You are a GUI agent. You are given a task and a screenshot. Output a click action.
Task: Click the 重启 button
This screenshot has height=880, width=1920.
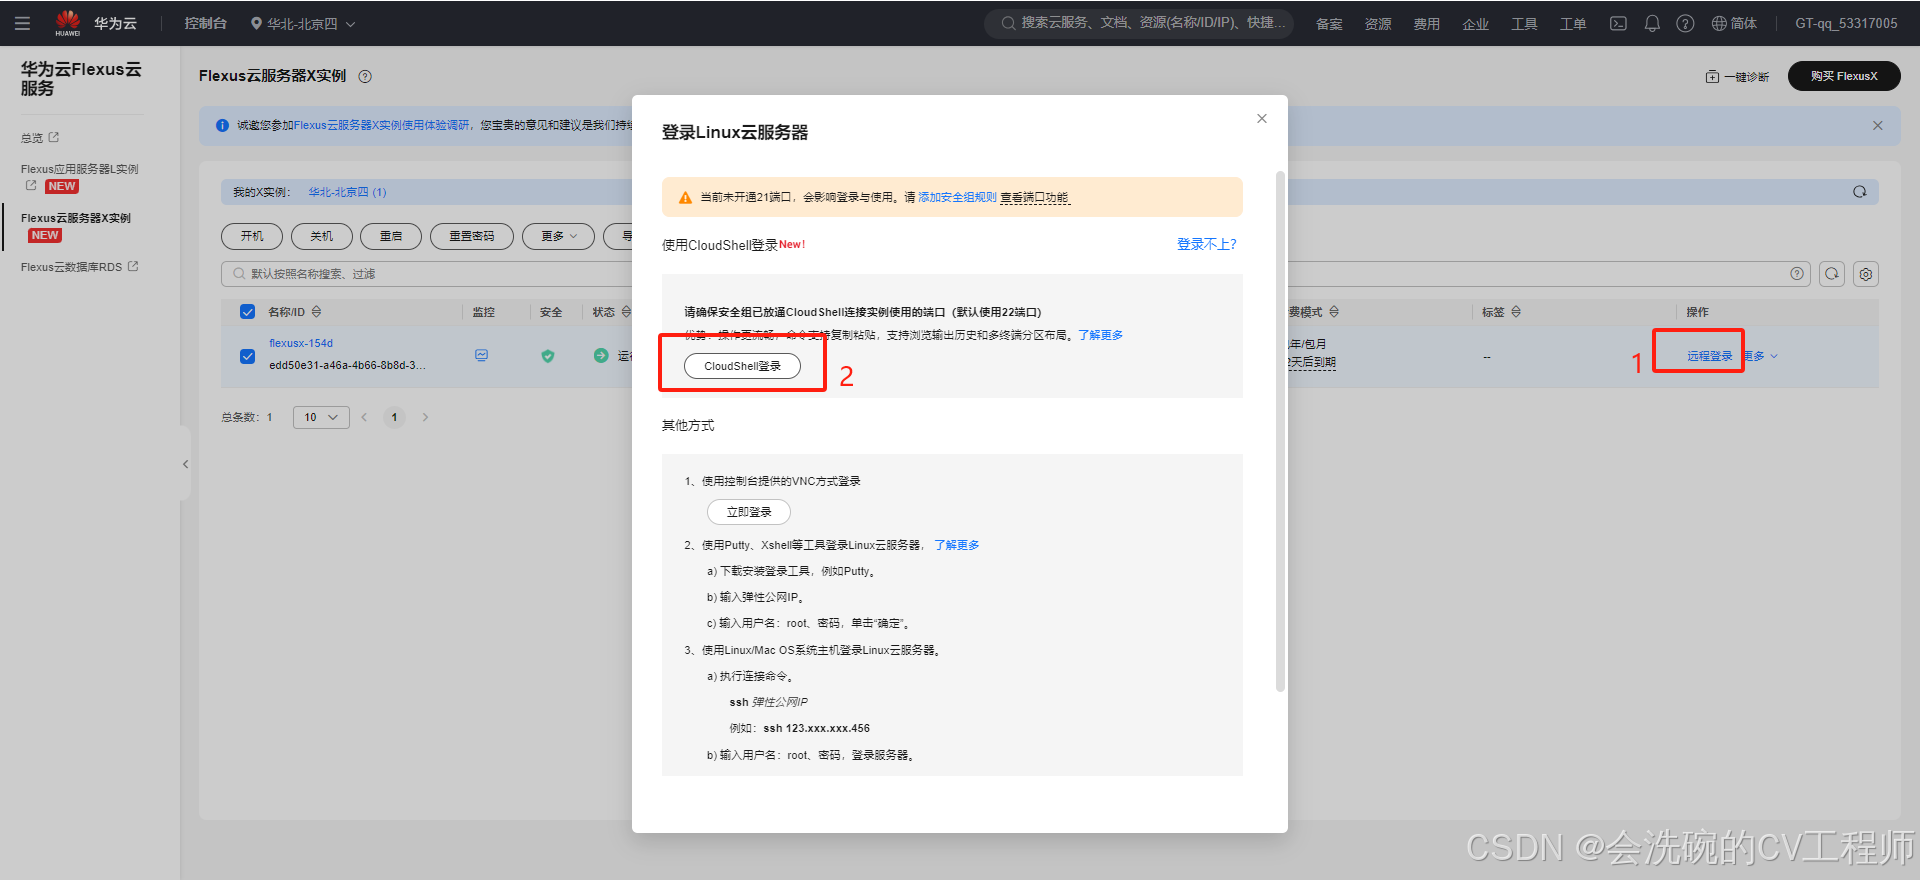click(x=391, y=236)
